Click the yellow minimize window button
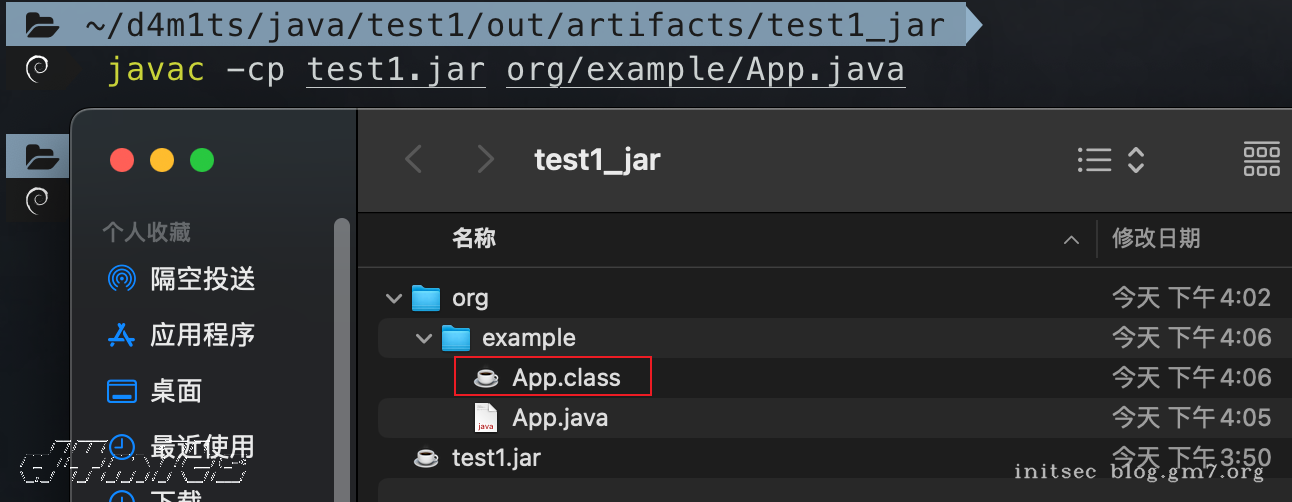1292x502 pixels. point(162,160)
